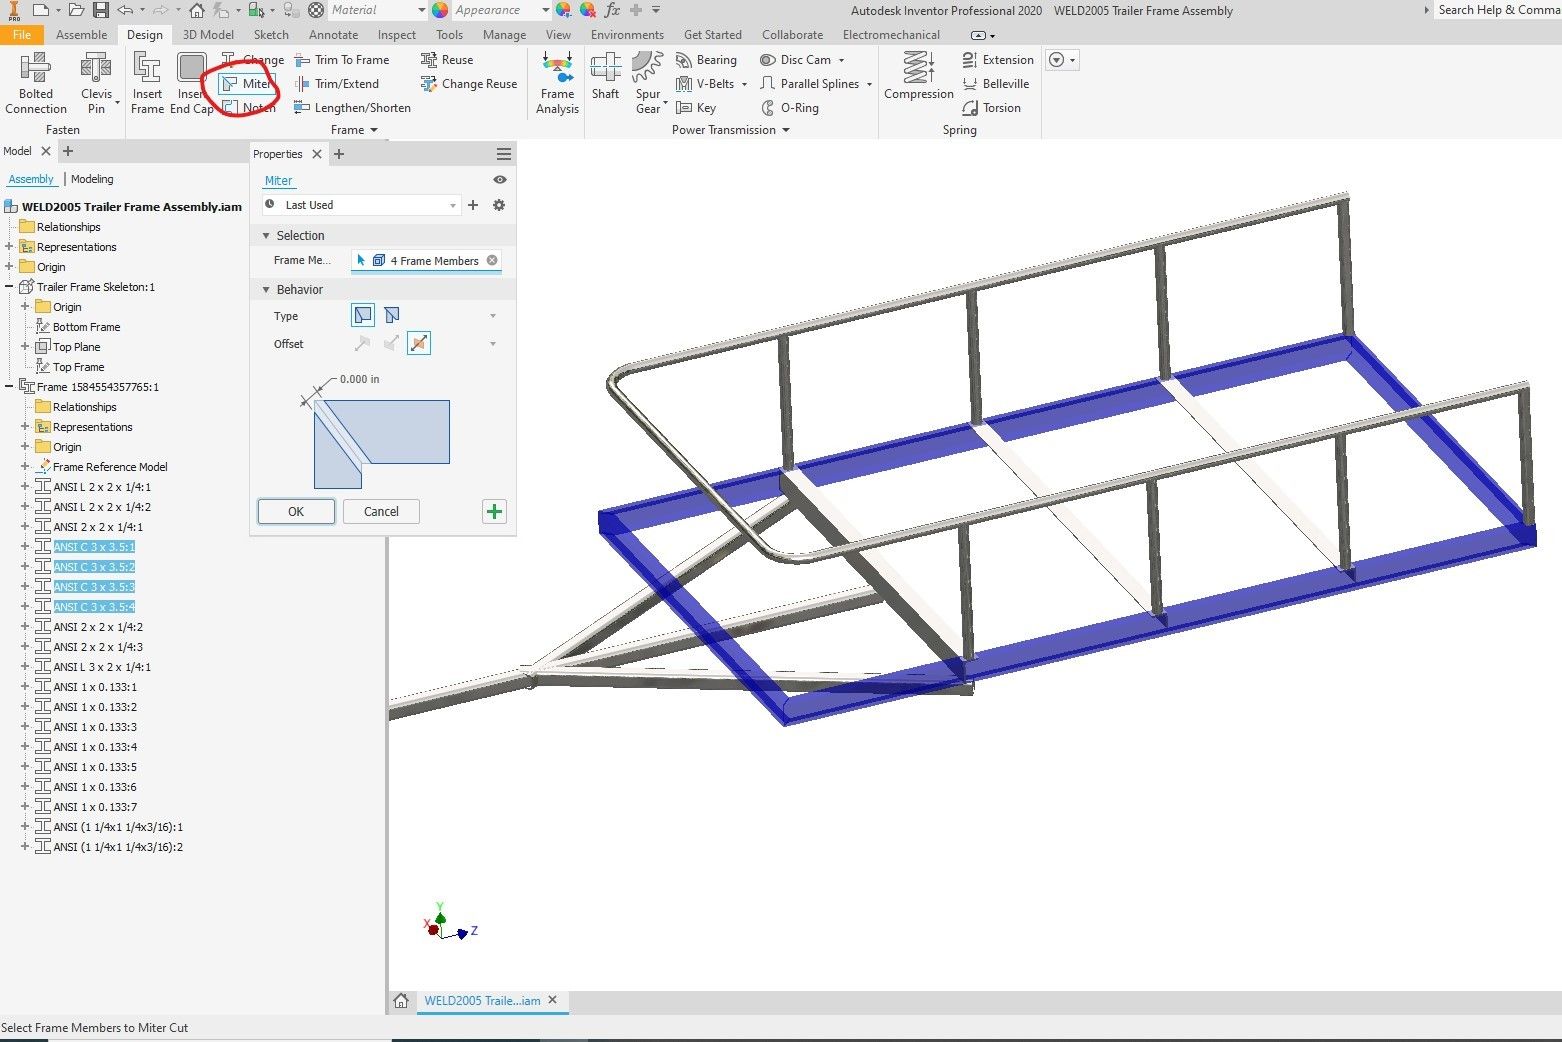This screenshot has width=1562, height=1042.
Task: Launch the Compression spring generator
Action: (x=919, y=77)
